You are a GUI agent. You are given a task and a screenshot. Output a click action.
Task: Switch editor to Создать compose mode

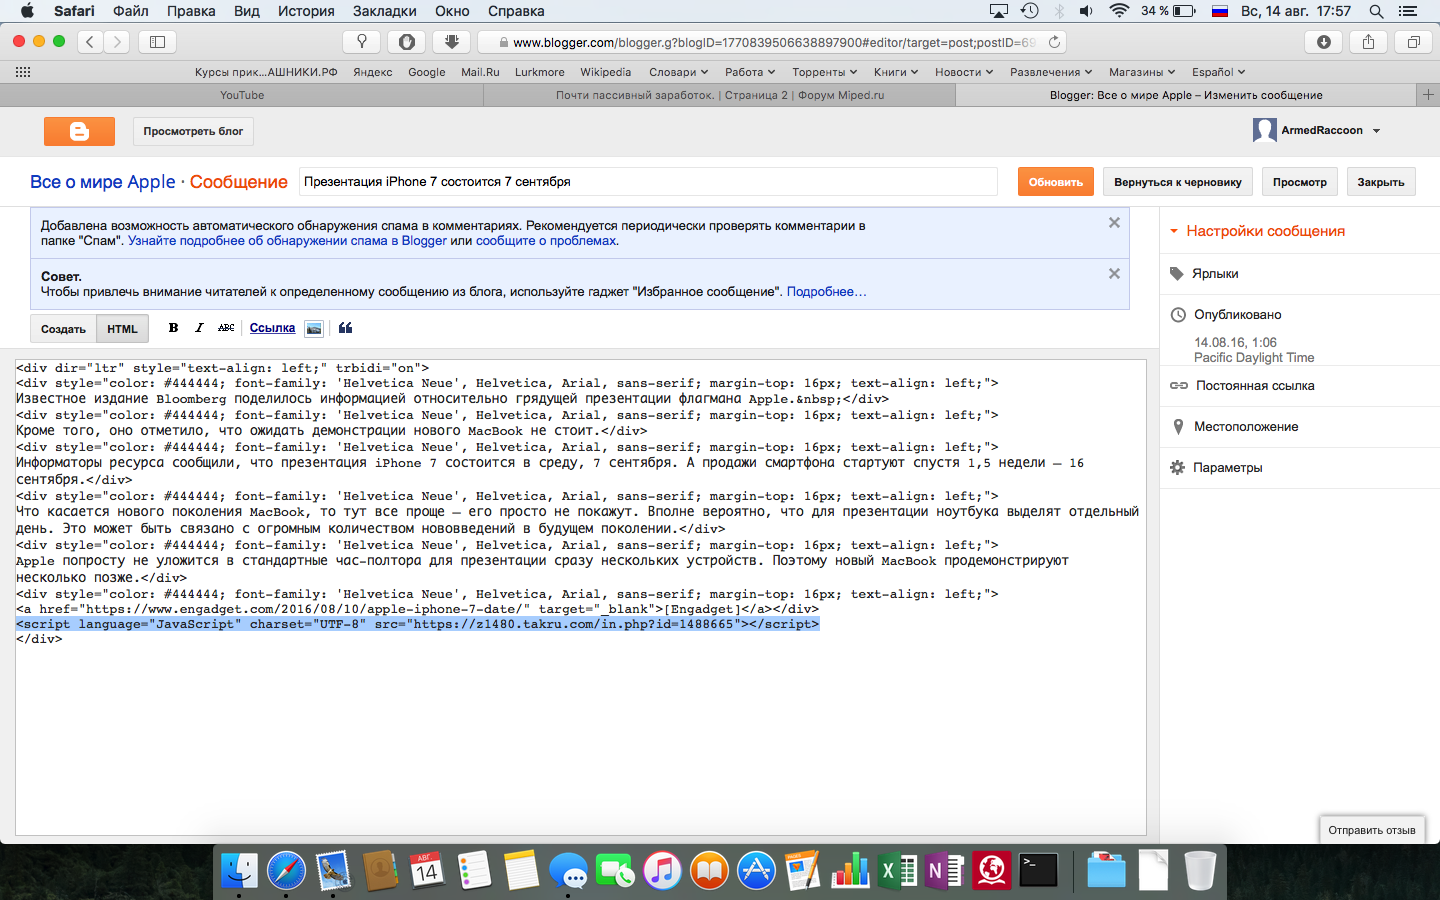pos(63,329)
